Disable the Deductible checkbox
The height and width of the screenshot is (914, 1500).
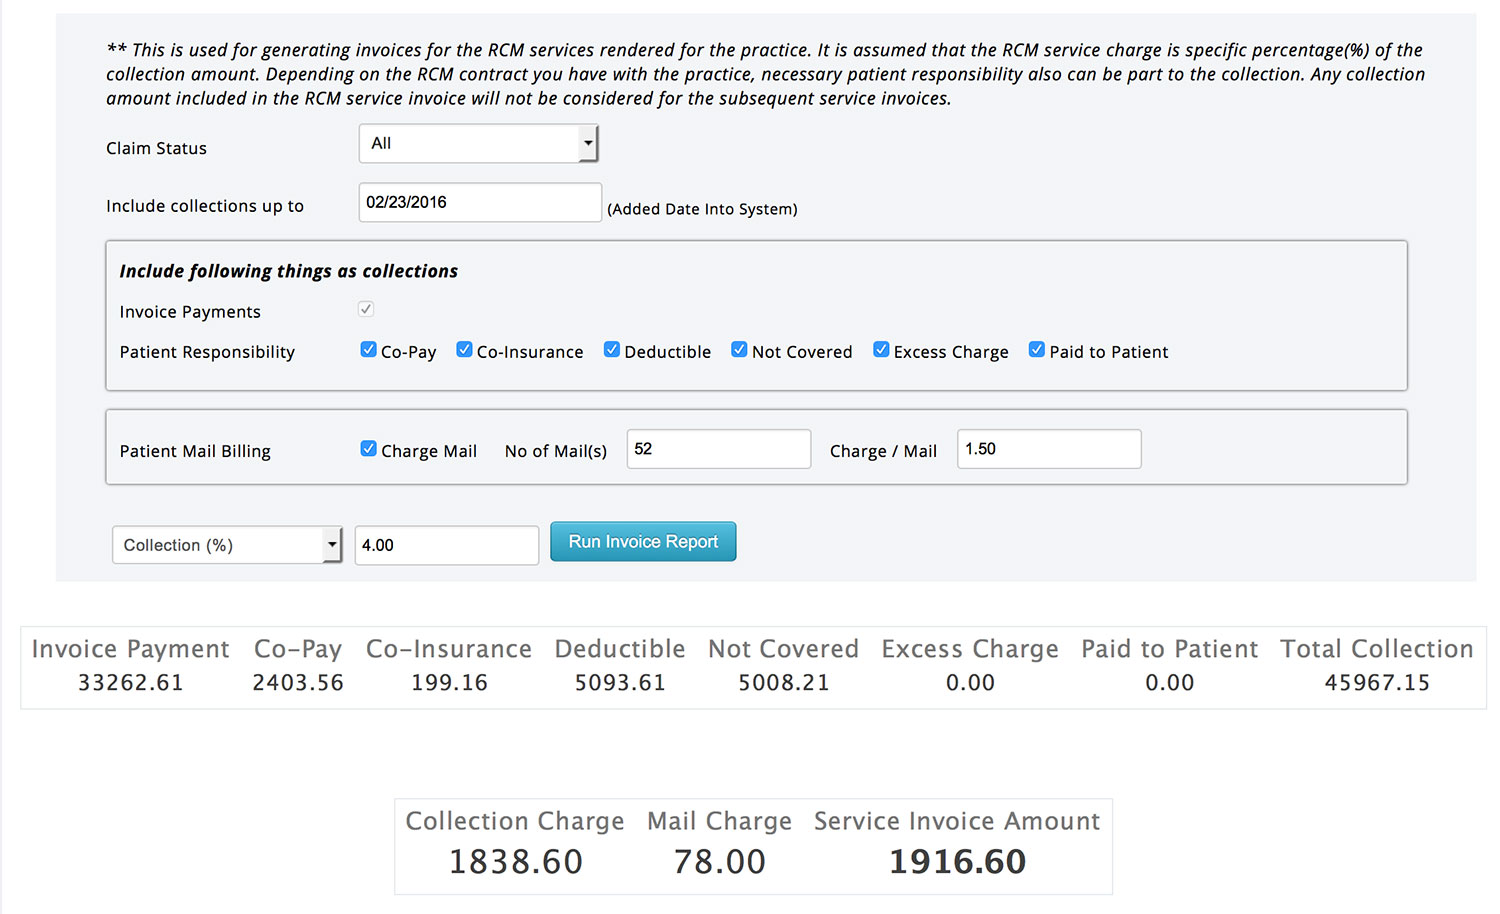[x=612, y=350]
